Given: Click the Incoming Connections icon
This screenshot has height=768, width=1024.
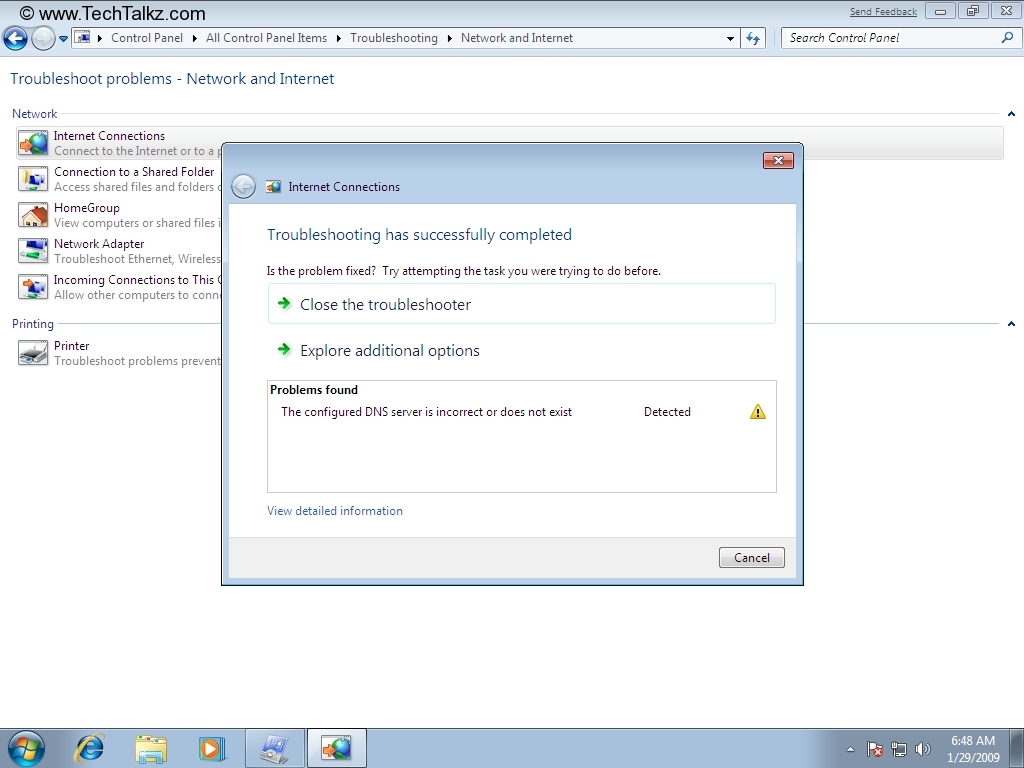Looking at the screenshot, I should [x=33, y=287].
